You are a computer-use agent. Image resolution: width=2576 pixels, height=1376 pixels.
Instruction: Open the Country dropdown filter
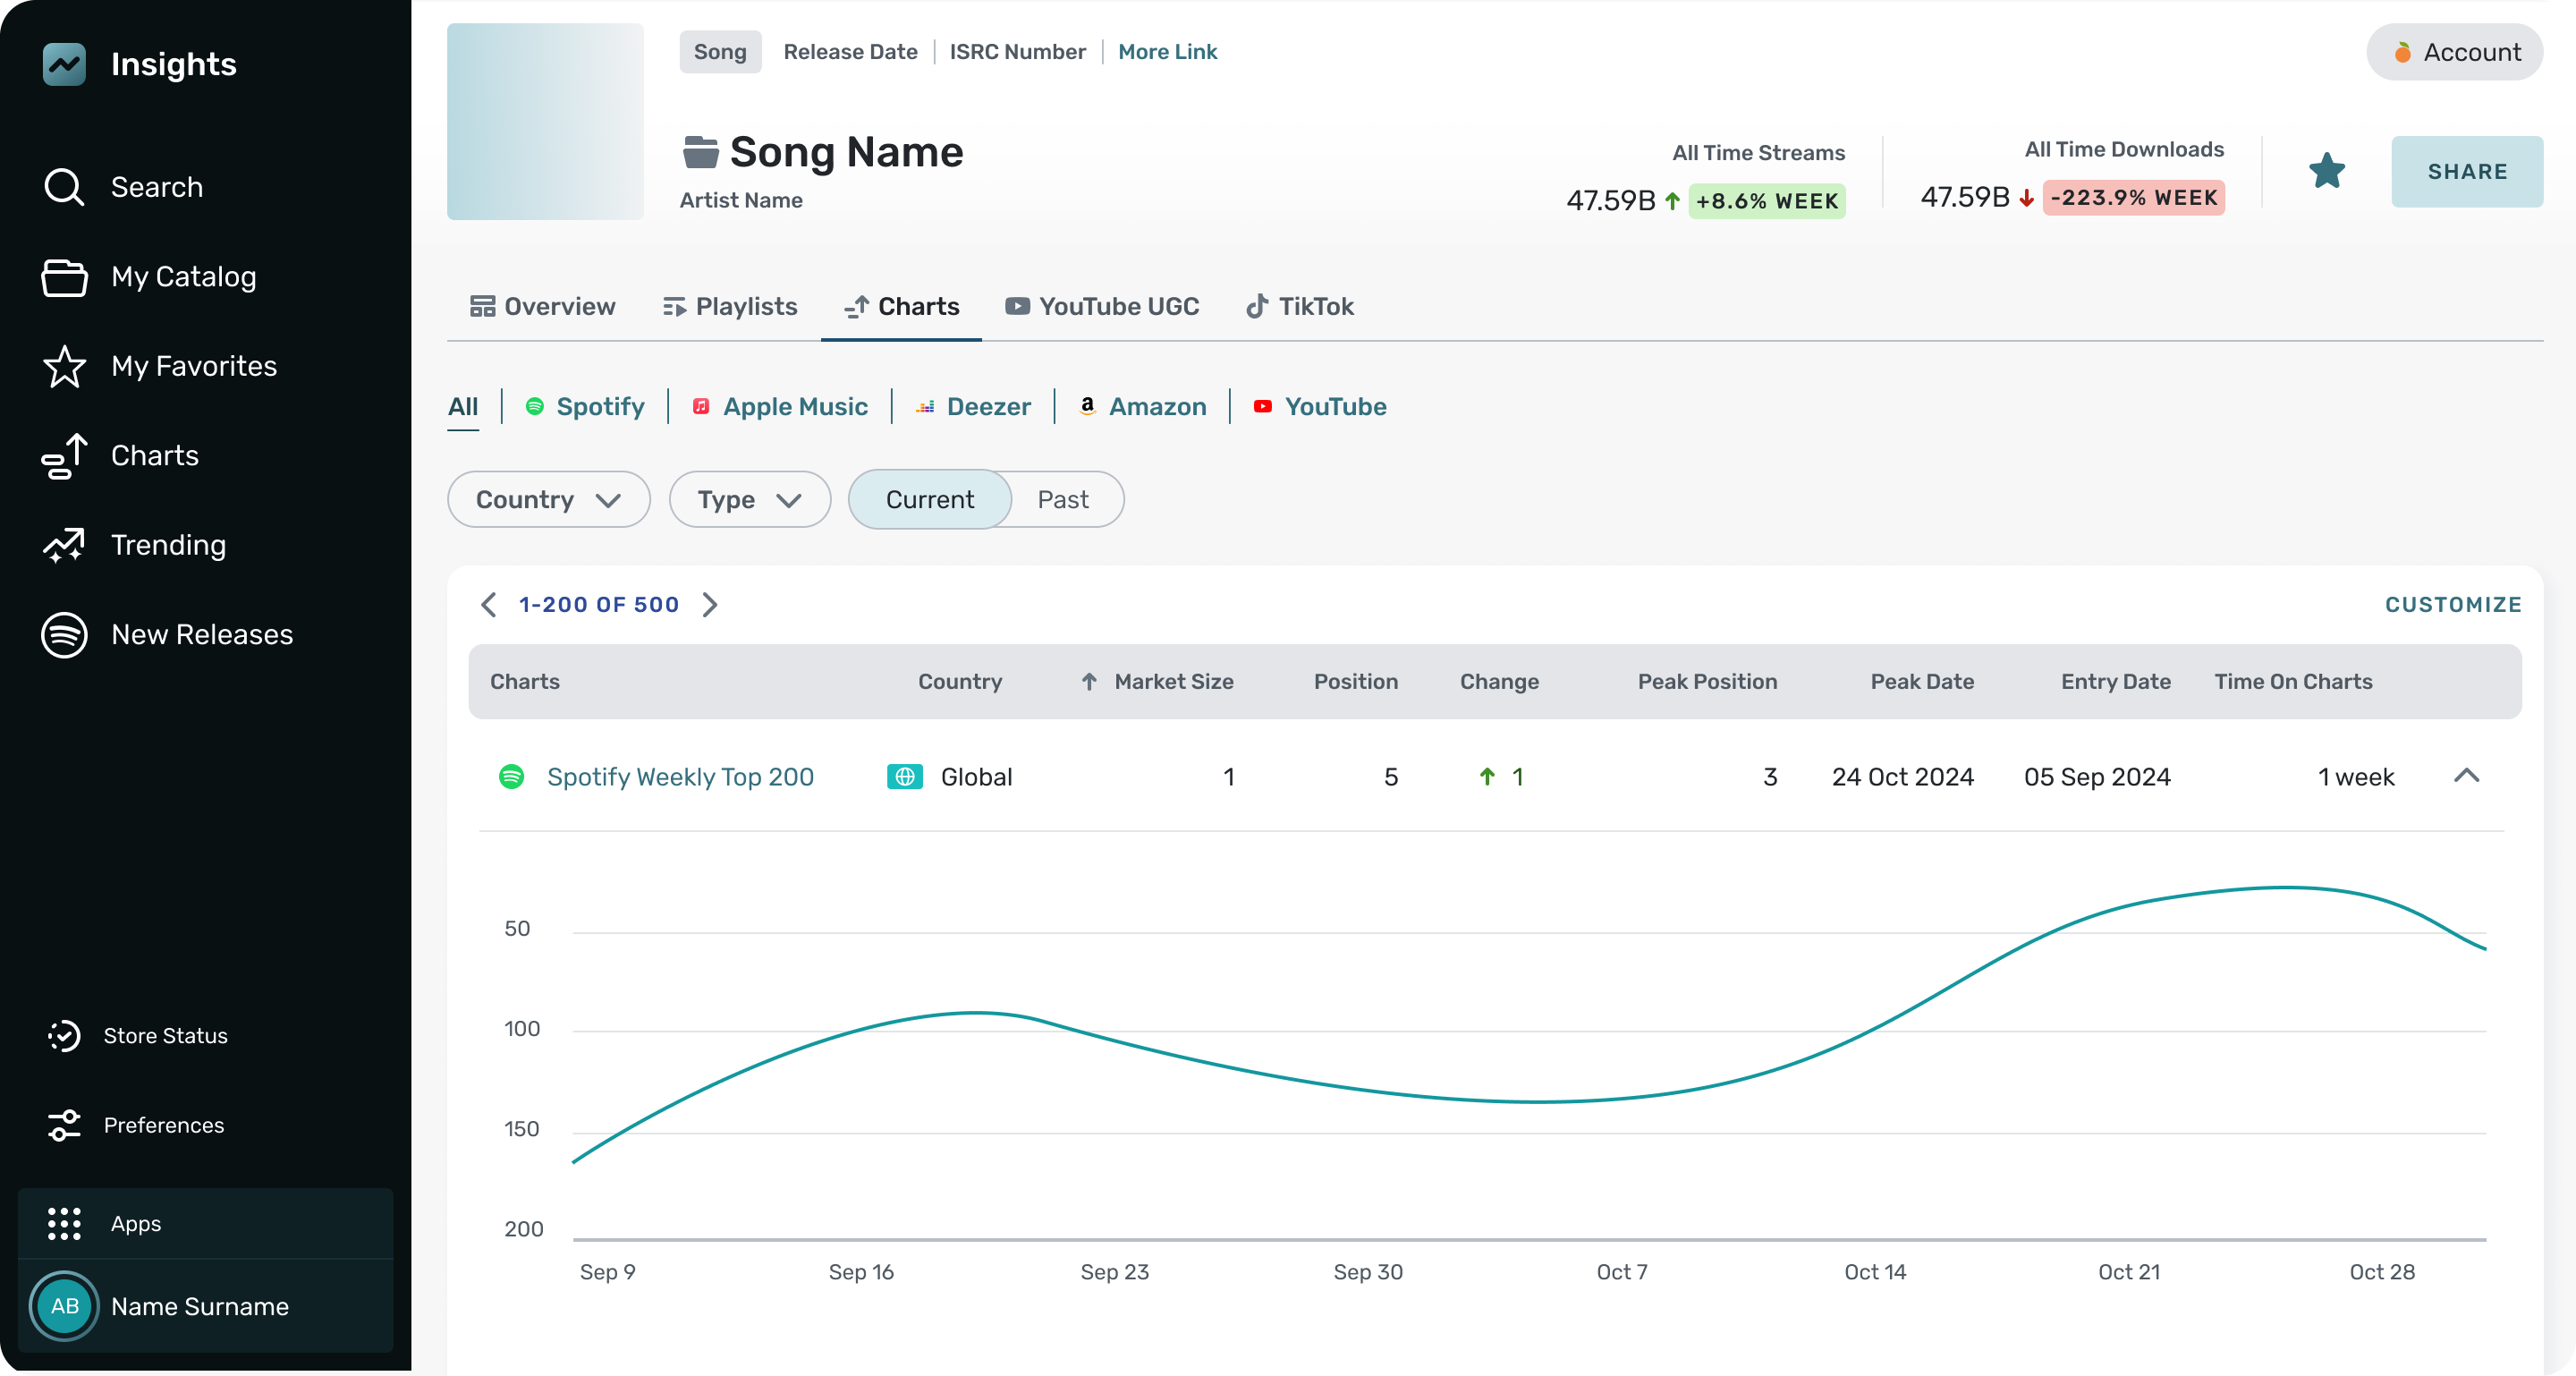(x=548, y=499)
